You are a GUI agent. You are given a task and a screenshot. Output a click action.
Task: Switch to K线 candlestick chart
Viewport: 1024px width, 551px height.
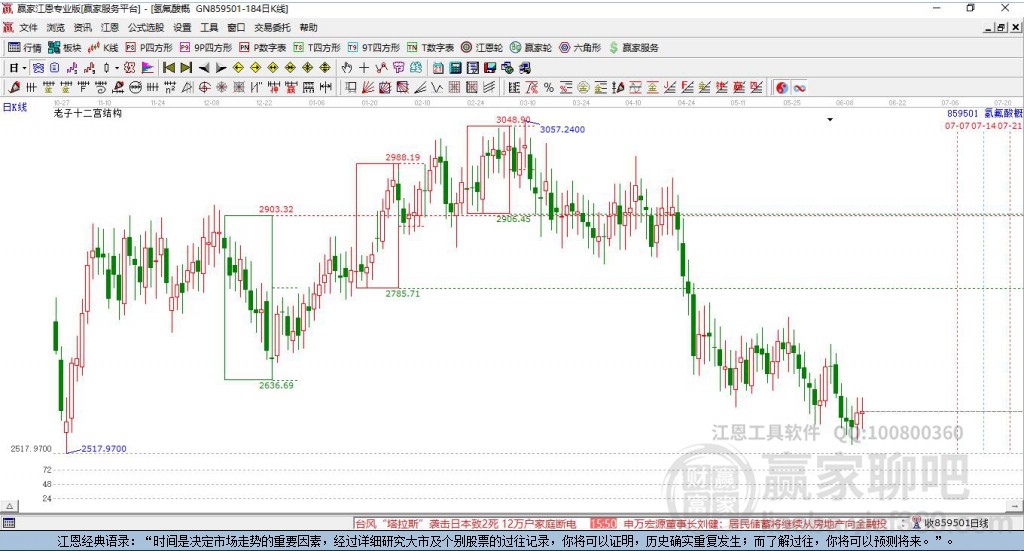pos(103,48)
